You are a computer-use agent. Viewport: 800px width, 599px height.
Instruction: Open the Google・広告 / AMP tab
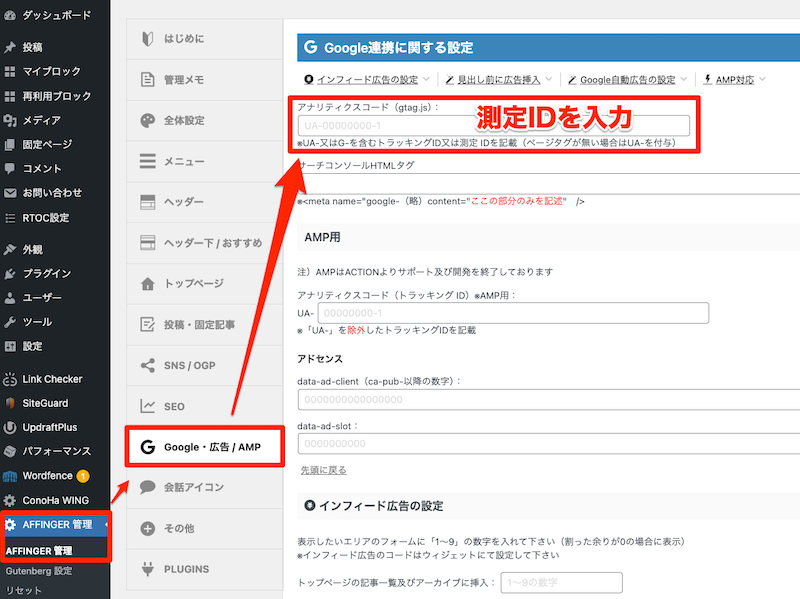204,447
